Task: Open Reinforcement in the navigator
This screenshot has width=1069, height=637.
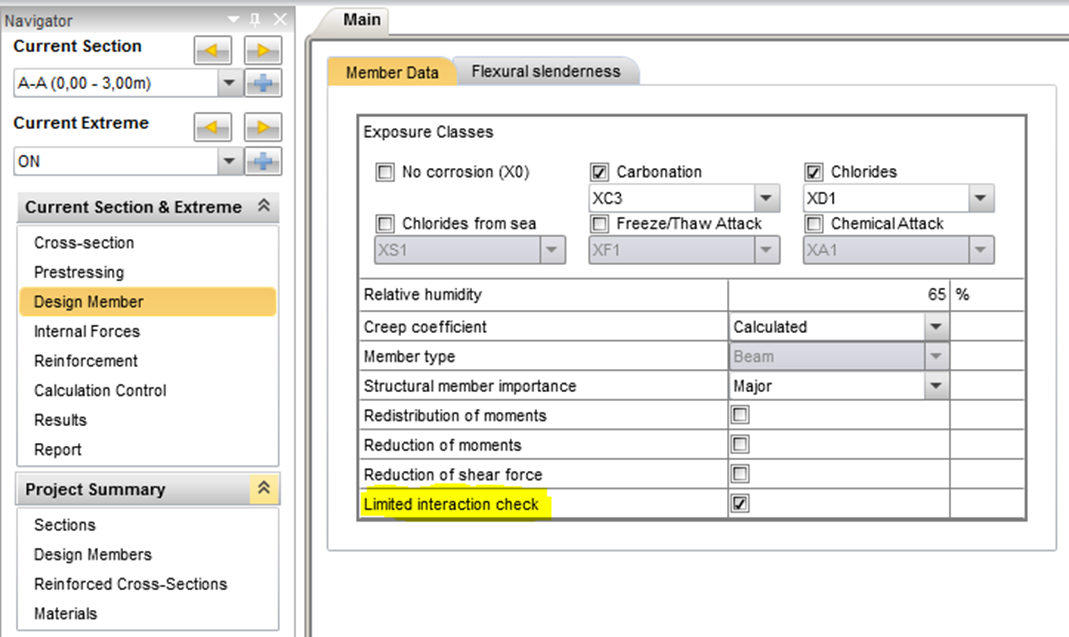Action: [x=86, y=361]
